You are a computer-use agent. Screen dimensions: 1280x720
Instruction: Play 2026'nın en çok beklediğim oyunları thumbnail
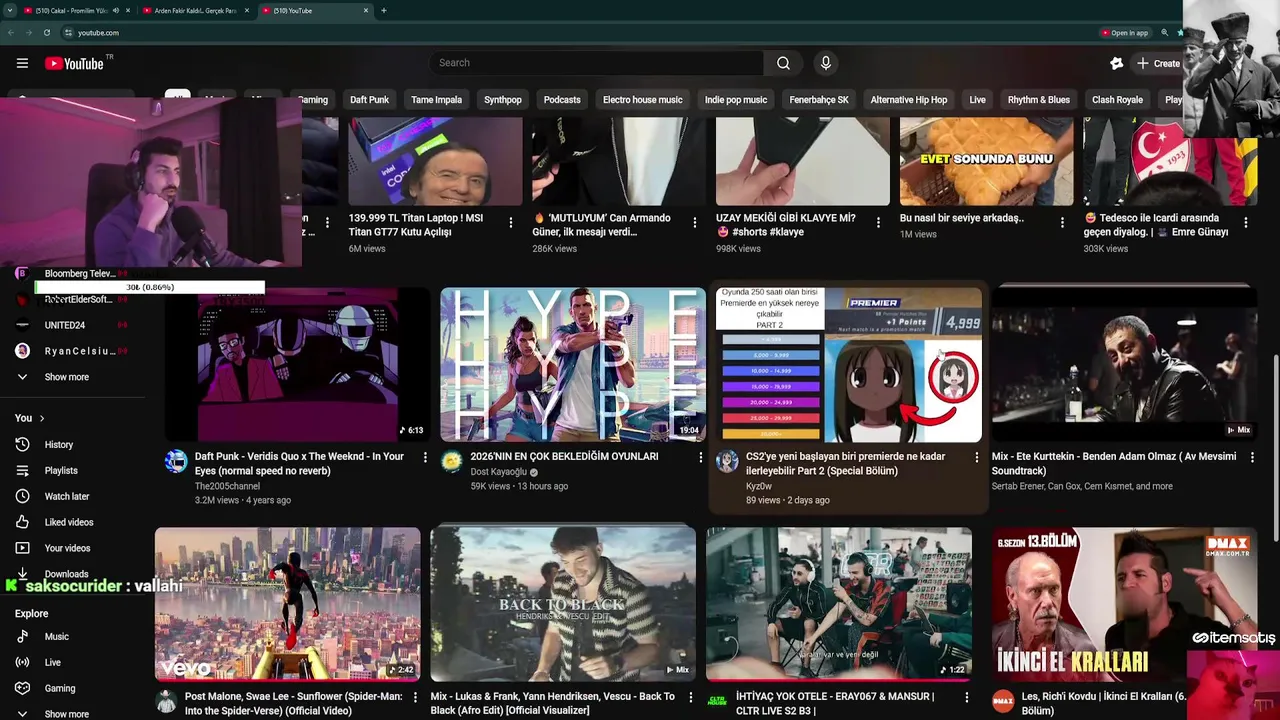pyautogui.click(x=573, y=364)
